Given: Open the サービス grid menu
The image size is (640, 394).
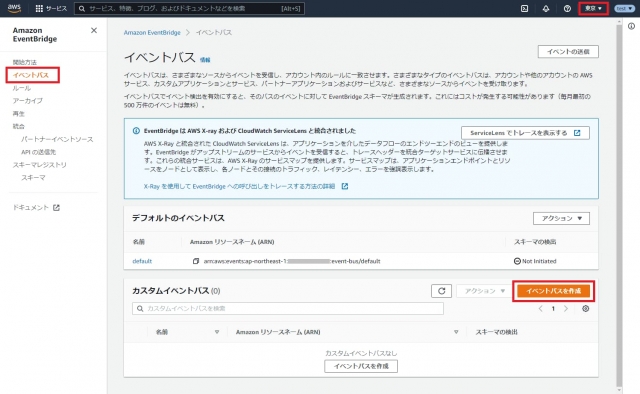Looking at the screenshot, I should (x=51, y=8).
